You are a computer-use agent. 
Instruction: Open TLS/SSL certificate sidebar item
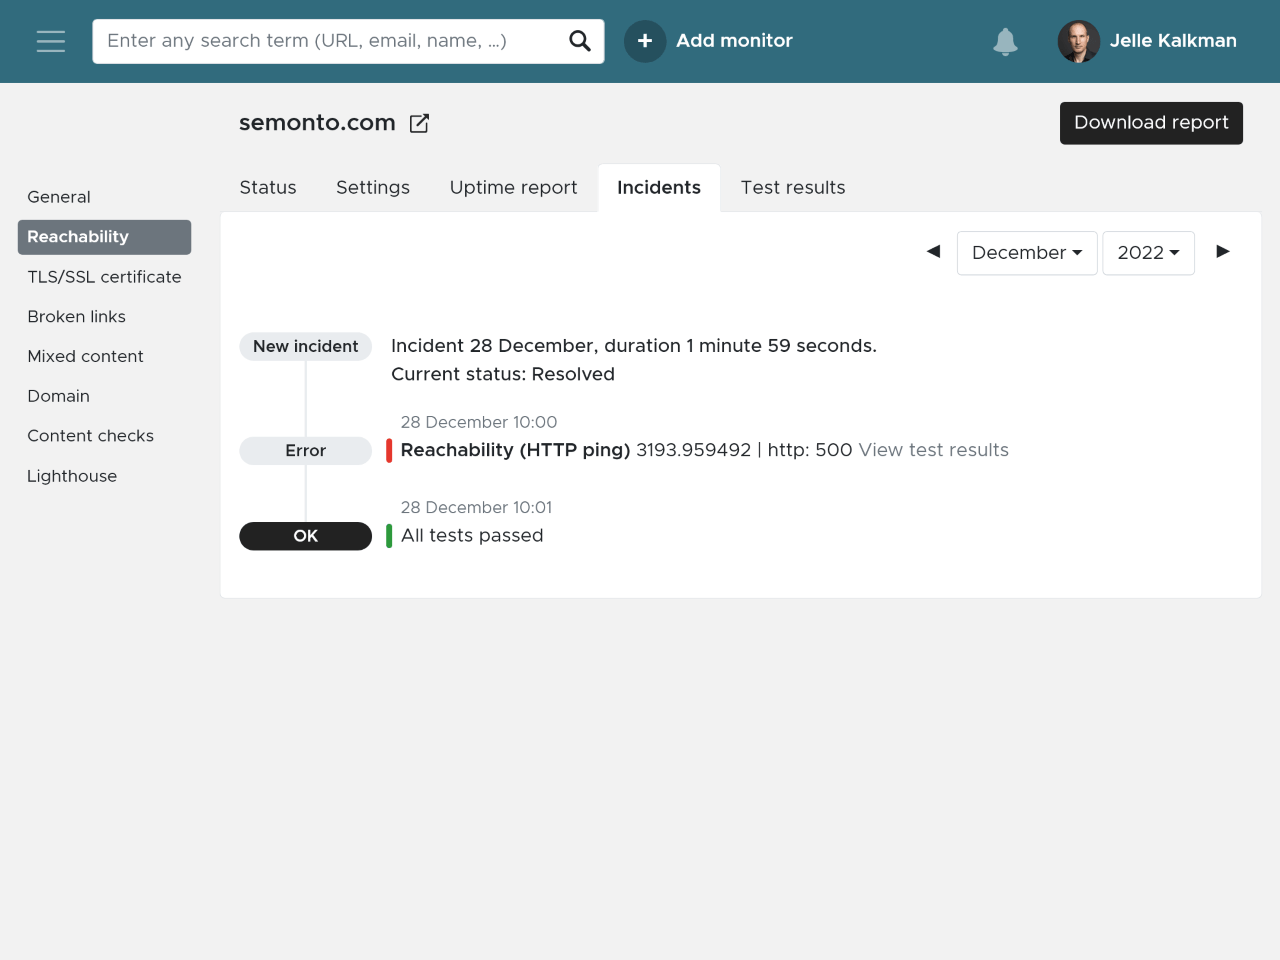point(104,277)
